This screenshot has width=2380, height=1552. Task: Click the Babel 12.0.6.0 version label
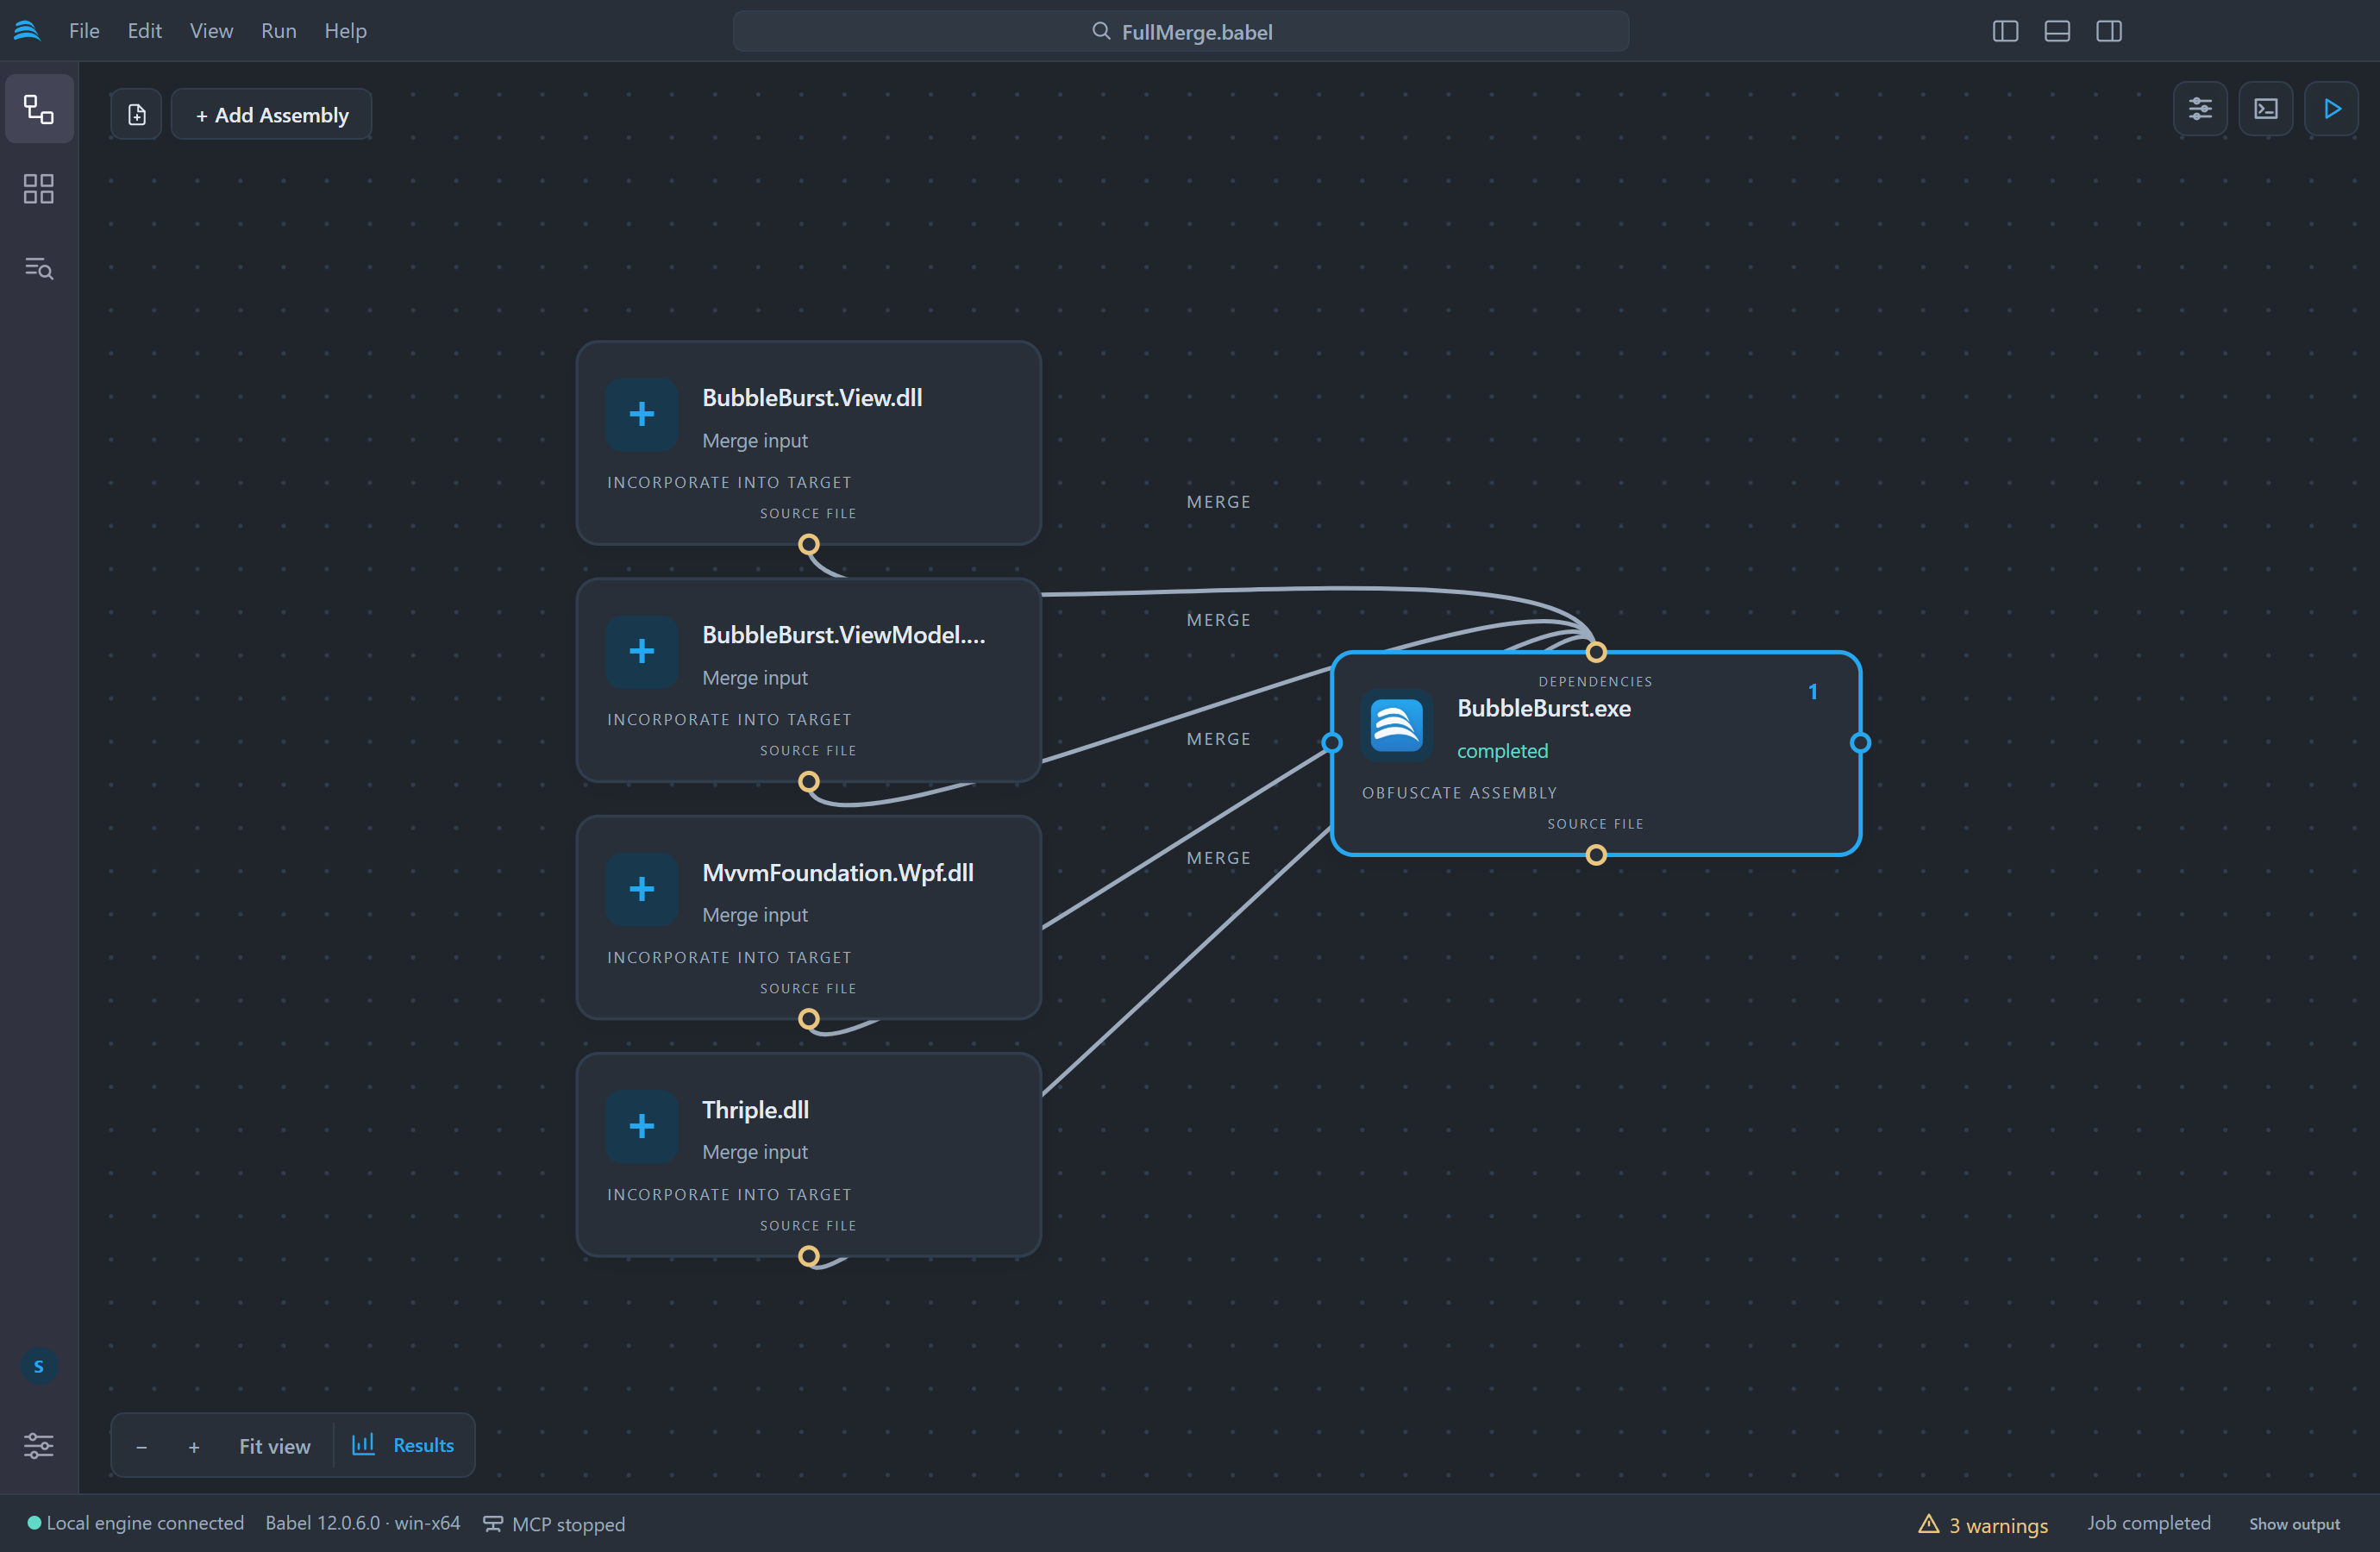click(363, 1523)
